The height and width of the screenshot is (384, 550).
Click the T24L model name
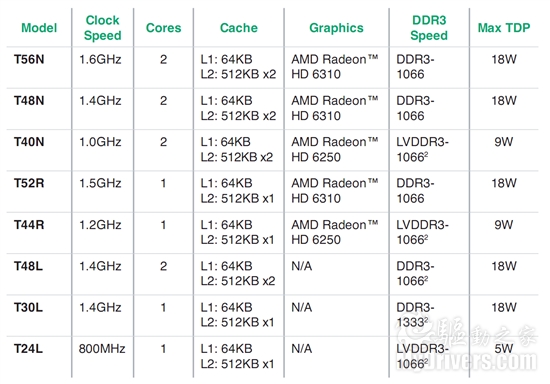click(x=28, y=349)
